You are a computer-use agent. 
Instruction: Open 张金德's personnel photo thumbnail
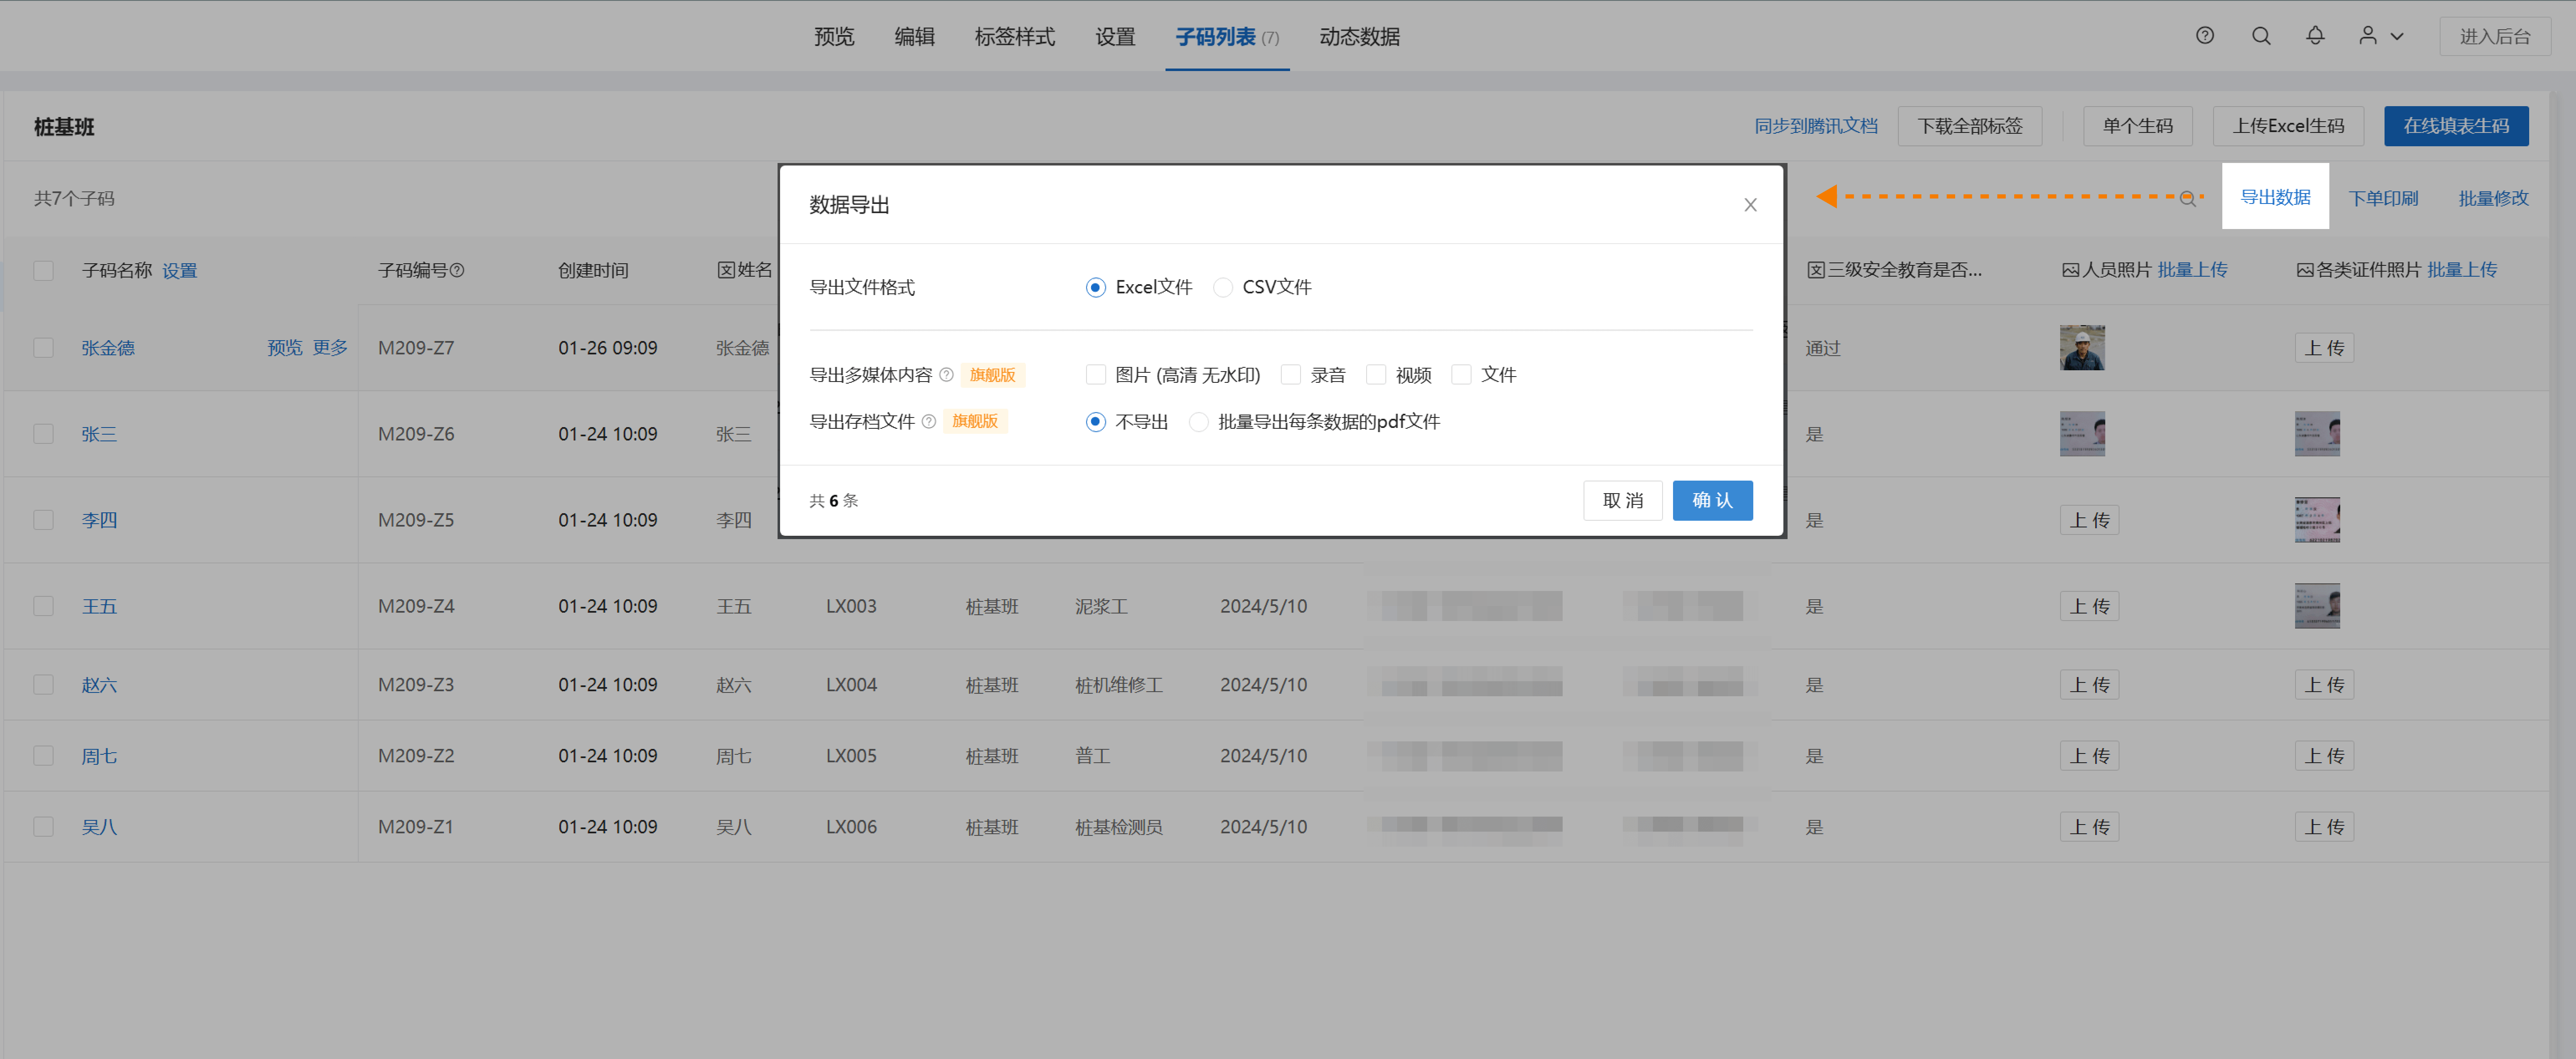[2082, 348]
